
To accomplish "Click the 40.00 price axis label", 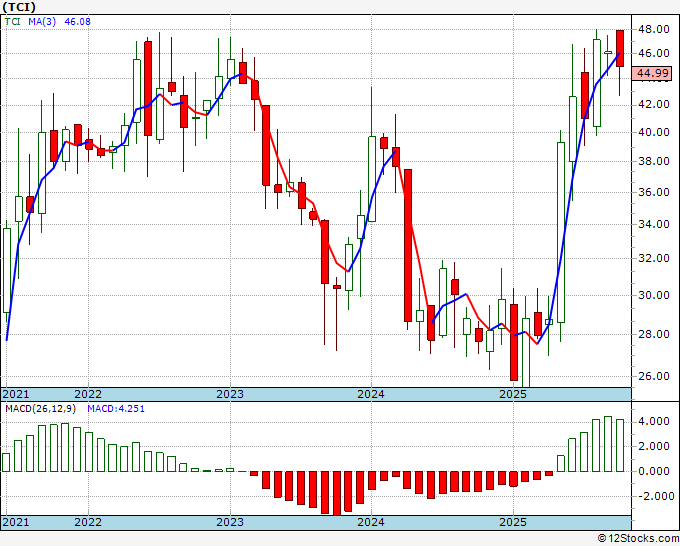I will tap(653, 132).
